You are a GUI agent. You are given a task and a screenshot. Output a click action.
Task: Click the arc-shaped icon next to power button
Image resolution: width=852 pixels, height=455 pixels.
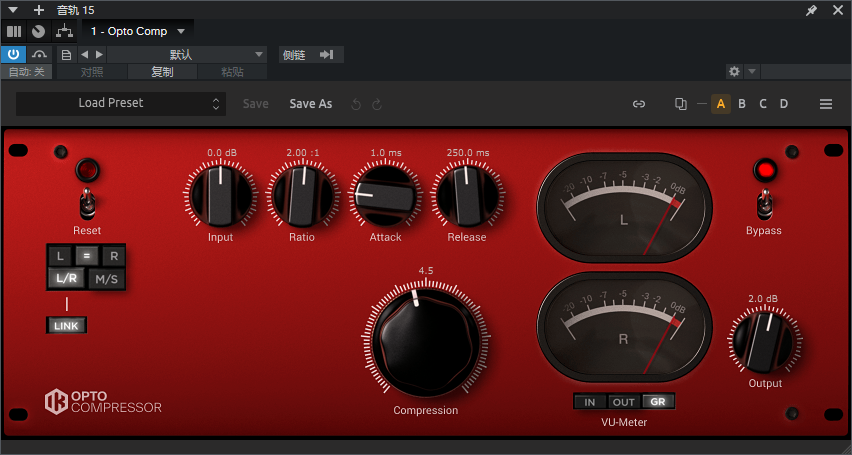[40, 55]
